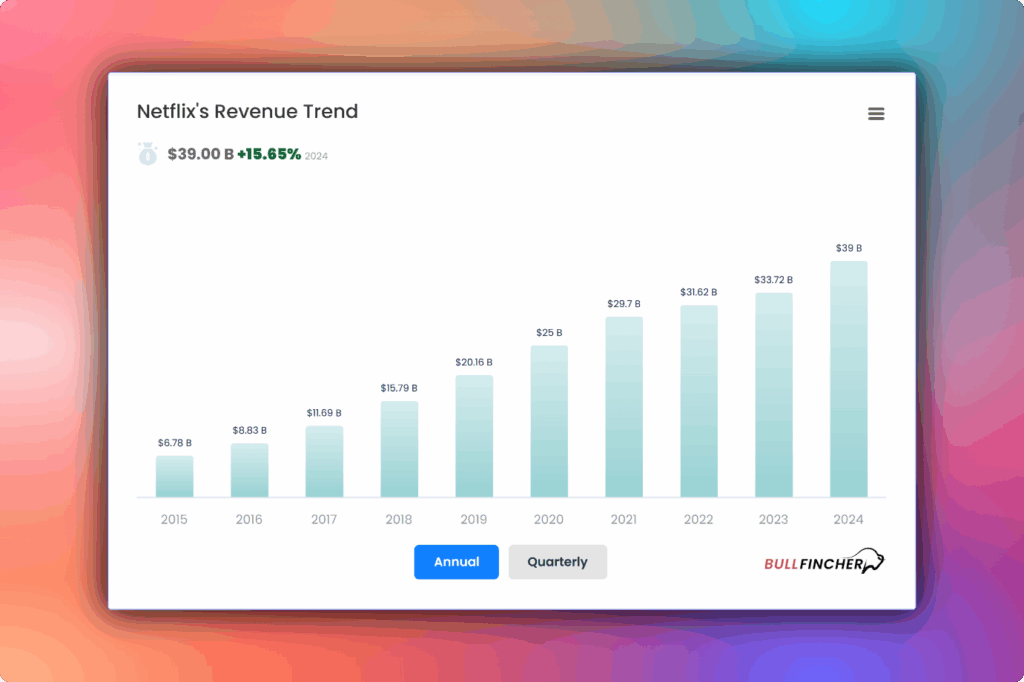
Task: Switch to the Quarterly view
Action: pos(558,562)
